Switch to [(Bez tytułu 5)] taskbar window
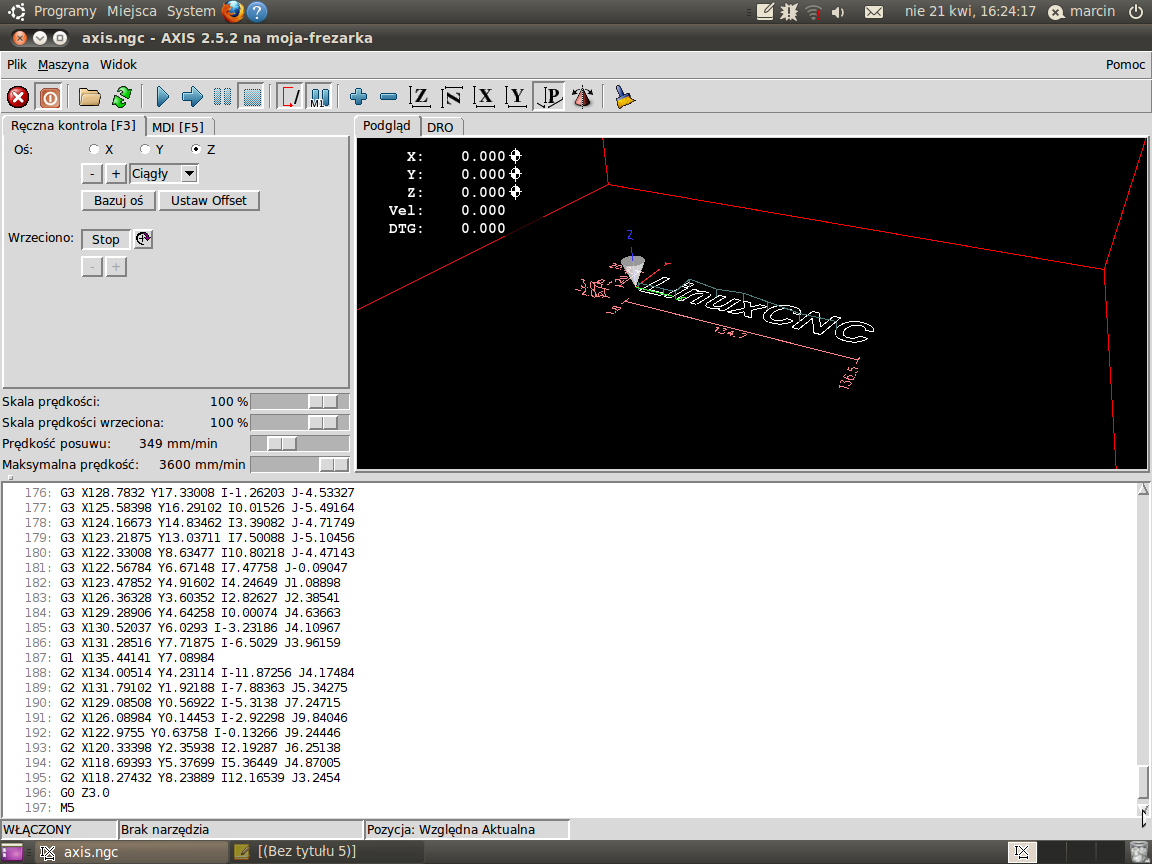 pos(326,852)
